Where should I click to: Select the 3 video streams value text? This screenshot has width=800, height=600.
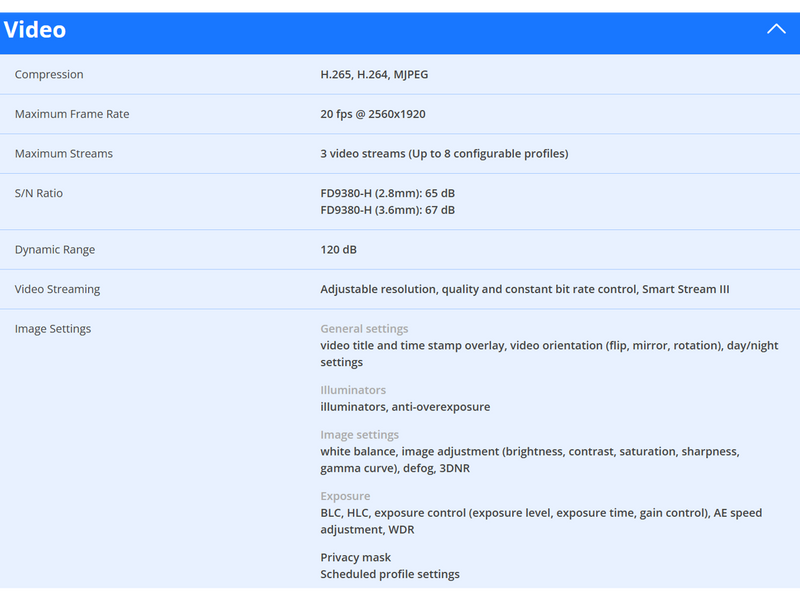pyautogui.click(x=444, y=154)
